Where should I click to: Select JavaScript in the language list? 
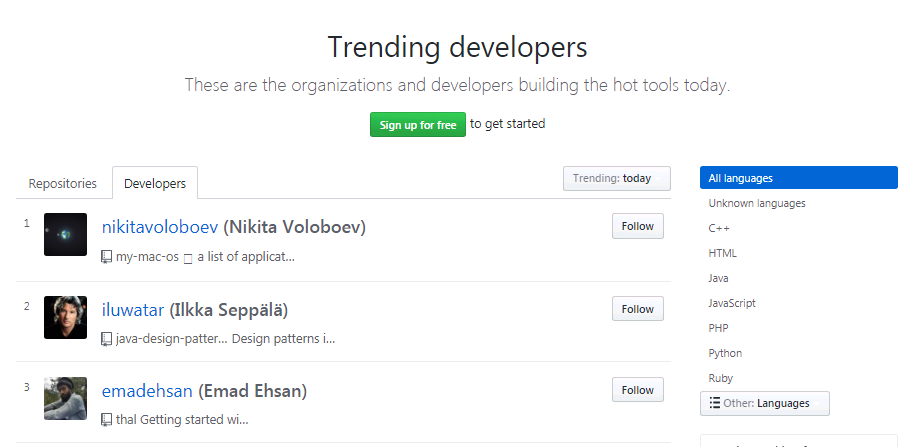click(732, 303)
